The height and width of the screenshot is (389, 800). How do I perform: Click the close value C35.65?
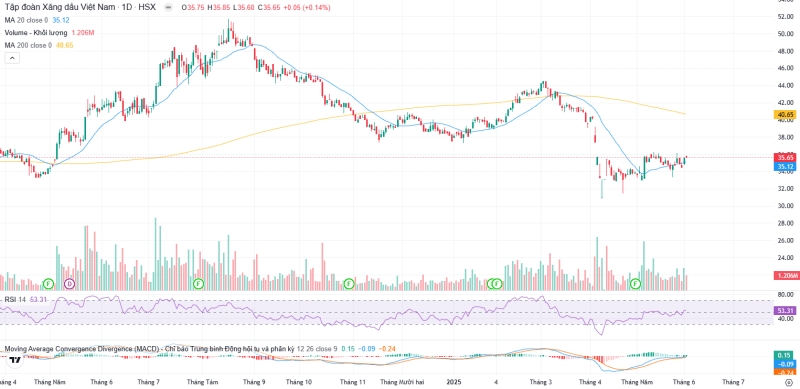pos(268,8)
